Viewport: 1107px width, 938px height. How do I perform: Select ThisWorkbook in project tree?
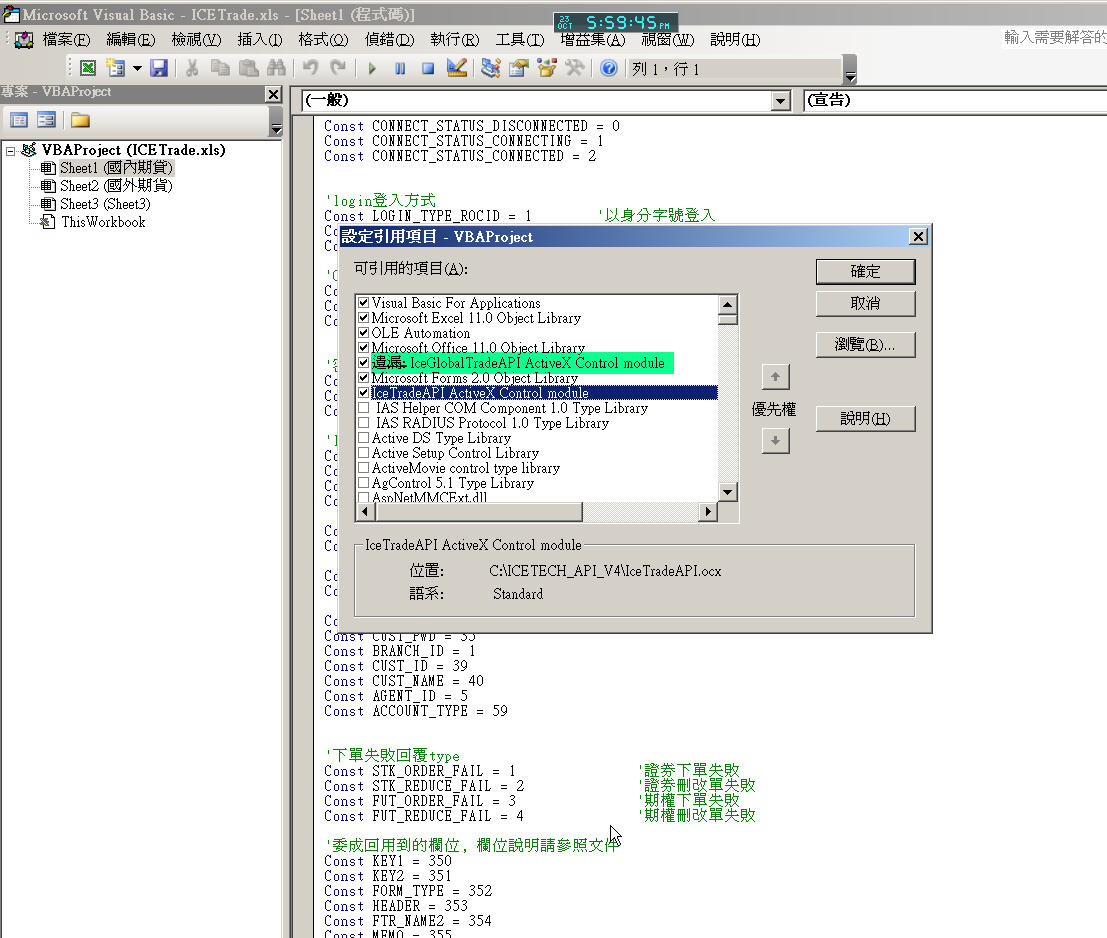tap(103, 222)
